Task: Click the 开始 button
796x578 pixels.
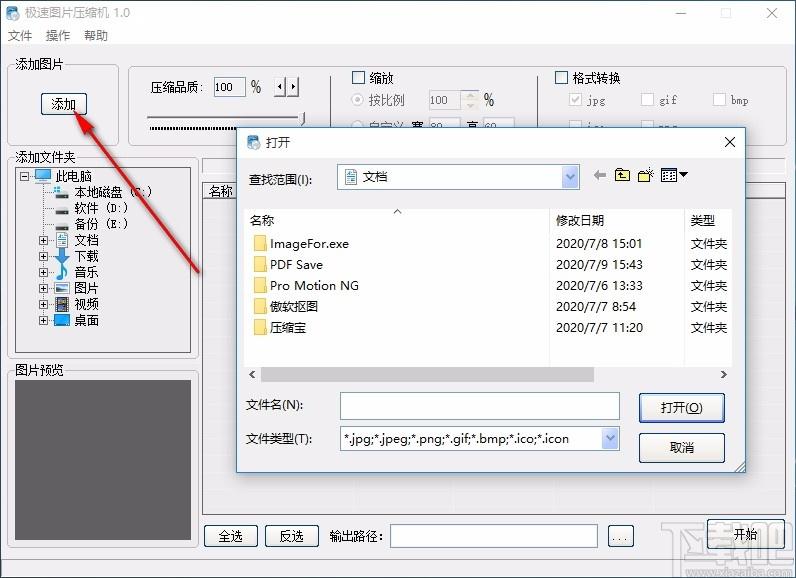Action: (x=746, y=534)
